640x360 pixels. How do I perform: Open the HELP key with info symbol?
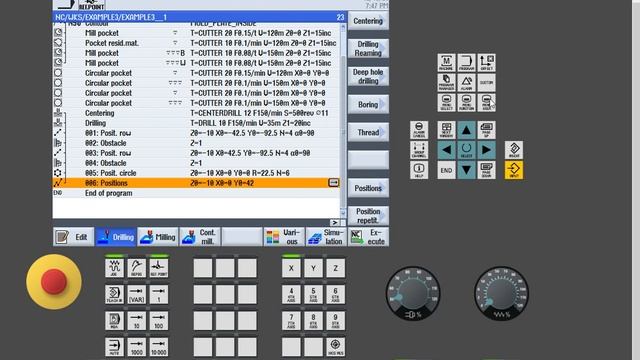pos(419,170)
